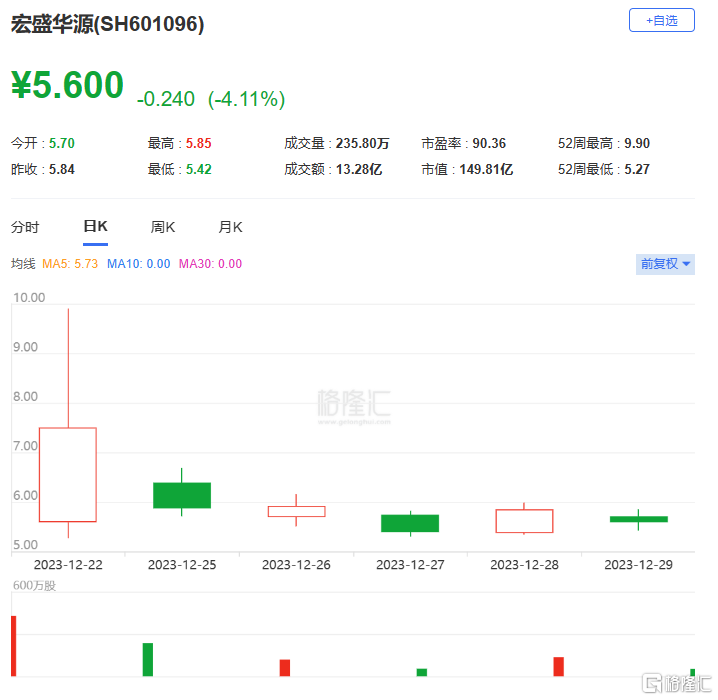Select the 2023-12-26 hollow red candlestick

click(x=296, y=511)
